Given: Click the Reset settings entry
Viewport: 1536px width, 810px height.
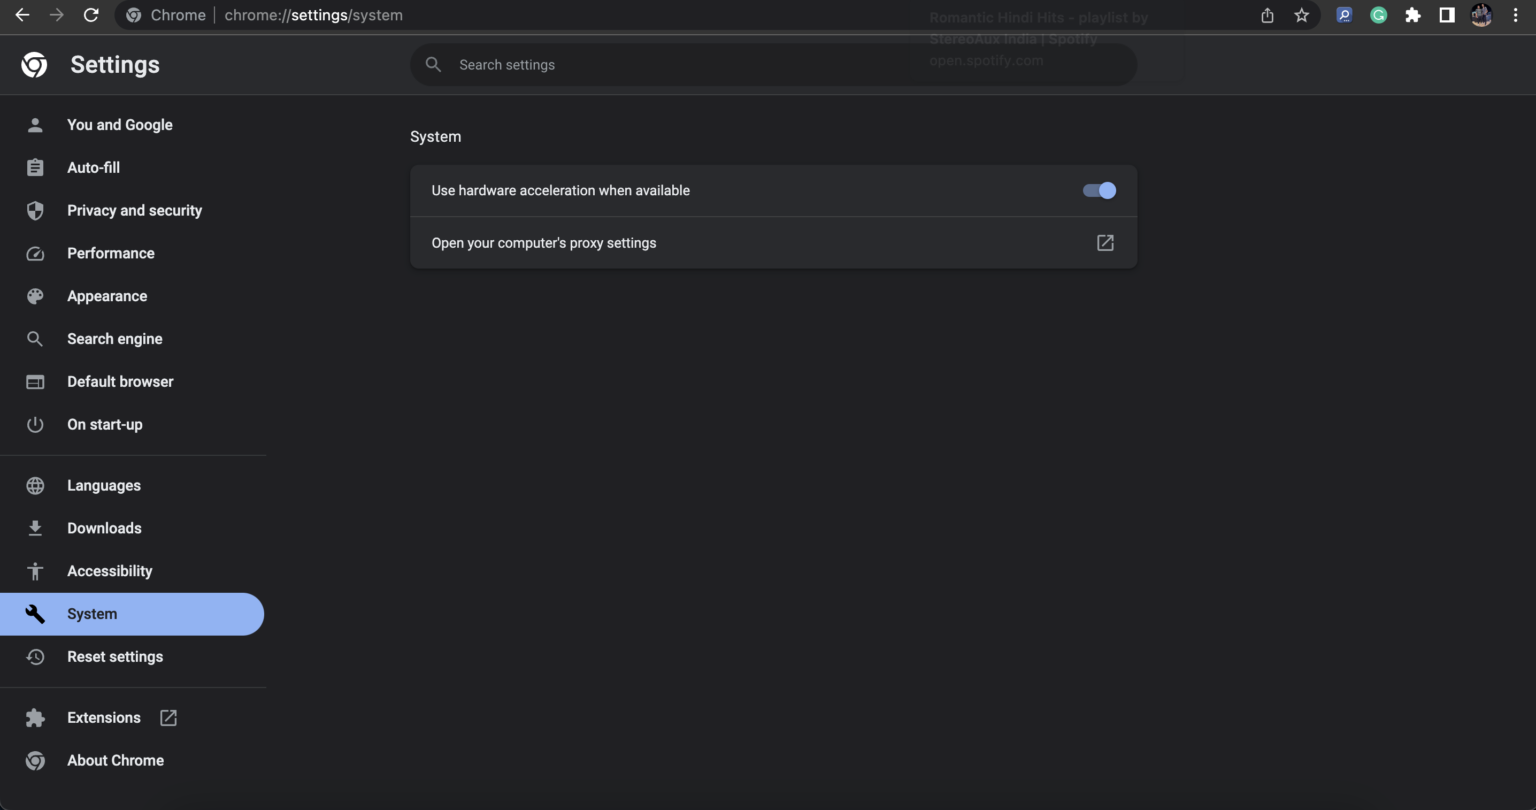Looking at the screenshot, I should coord(115,657).
